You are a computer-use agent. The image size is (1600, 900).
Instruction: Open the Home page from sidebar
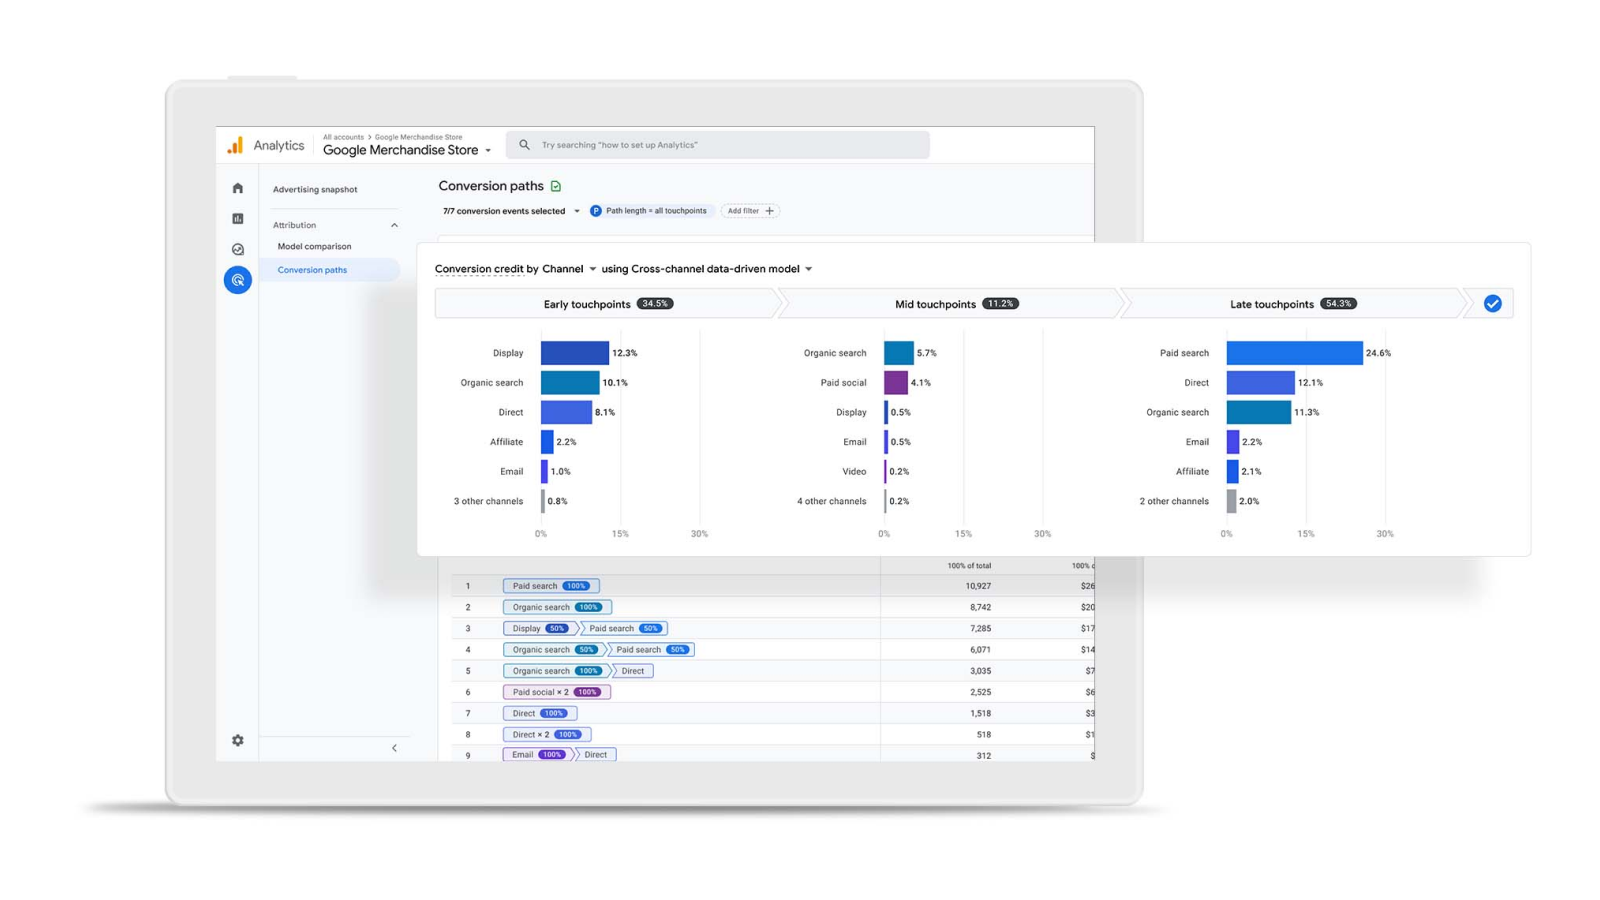[x=237, y=186]
